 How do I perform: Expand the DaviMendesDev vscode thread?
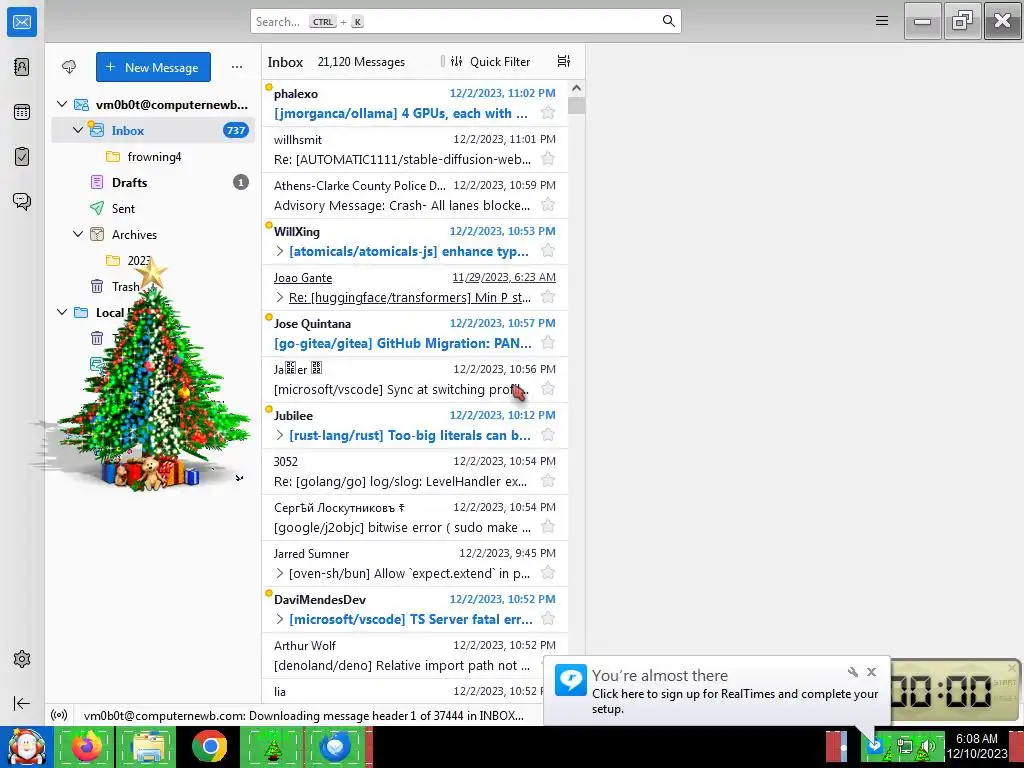(280, 619)
